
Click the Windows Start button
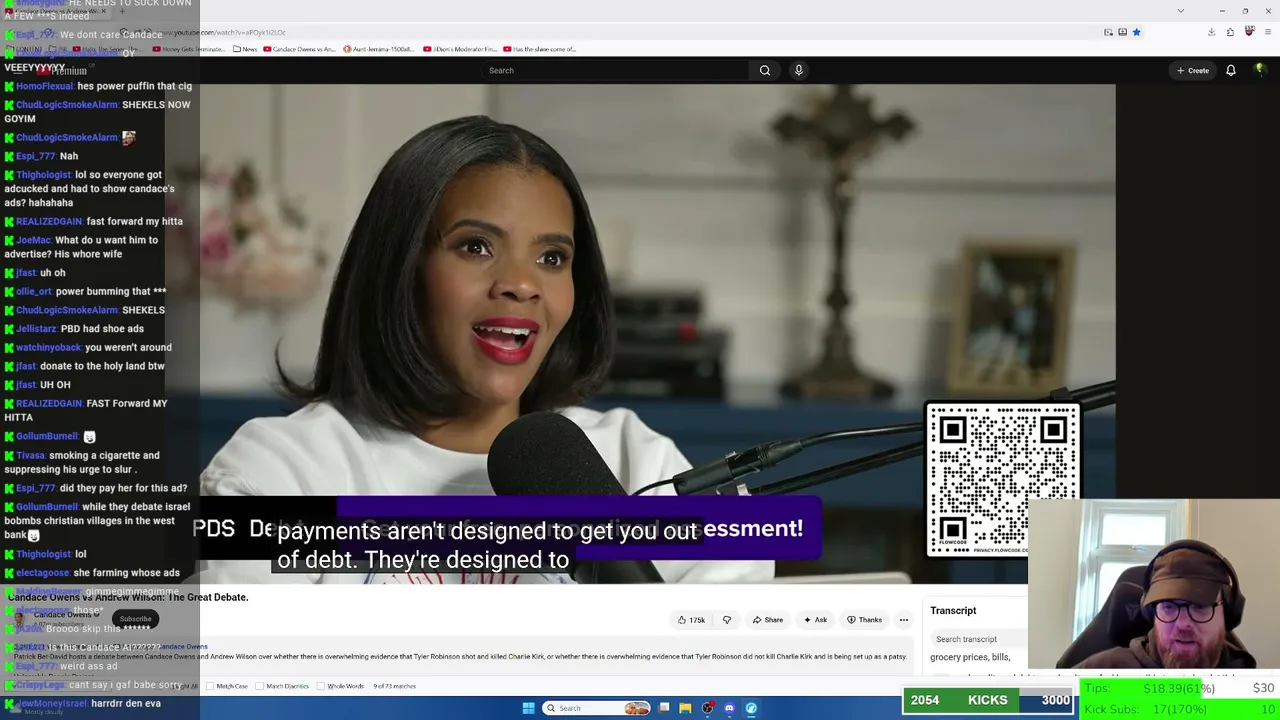pos(528,708)
